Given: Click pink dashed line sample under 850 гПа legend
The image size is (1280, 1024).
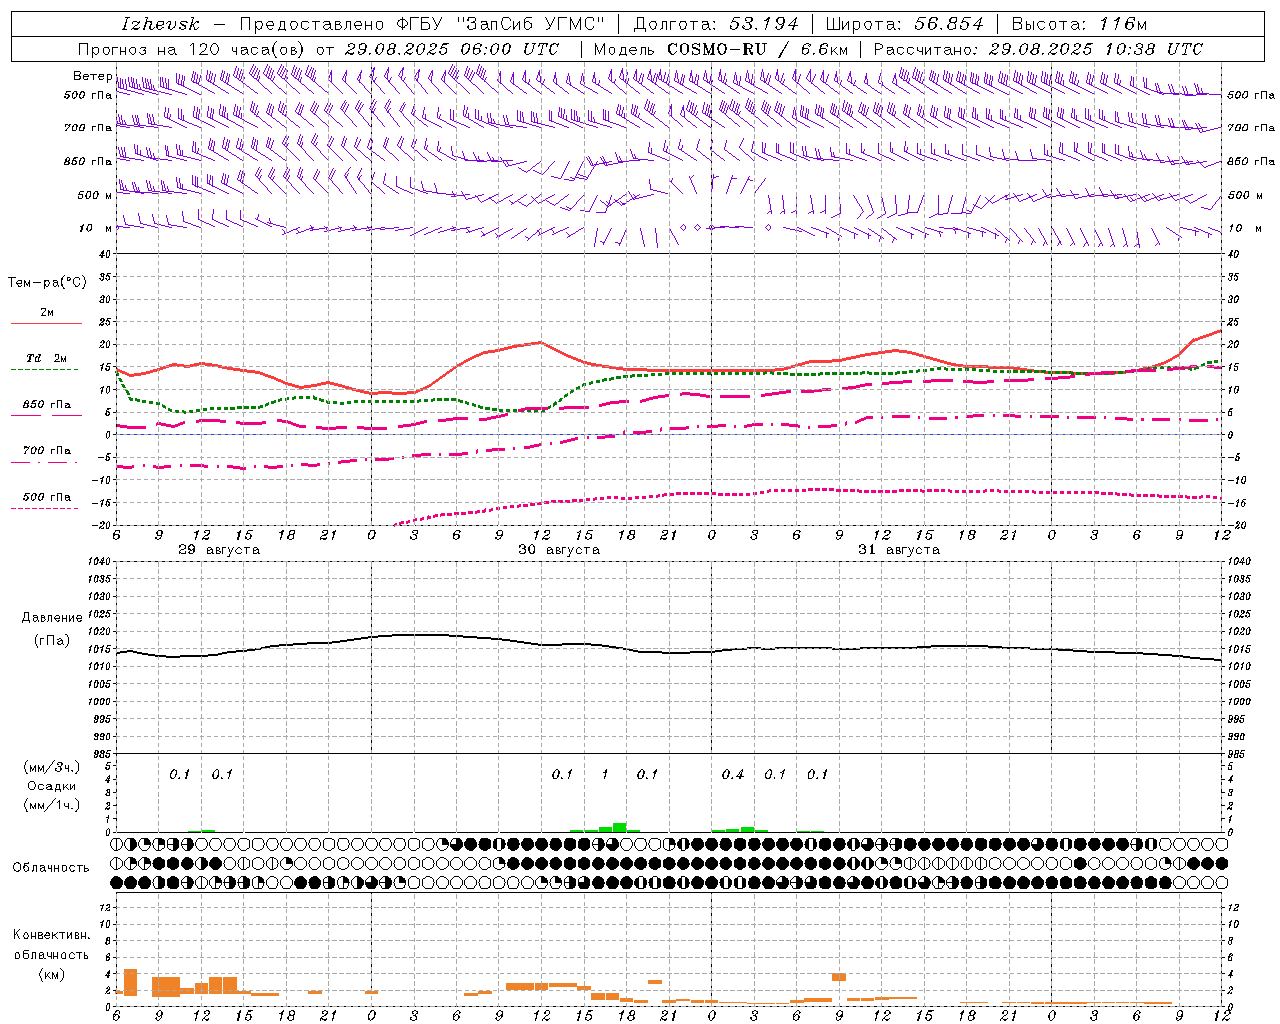Looking at the screenshot, I should click(x=44, y=416).
